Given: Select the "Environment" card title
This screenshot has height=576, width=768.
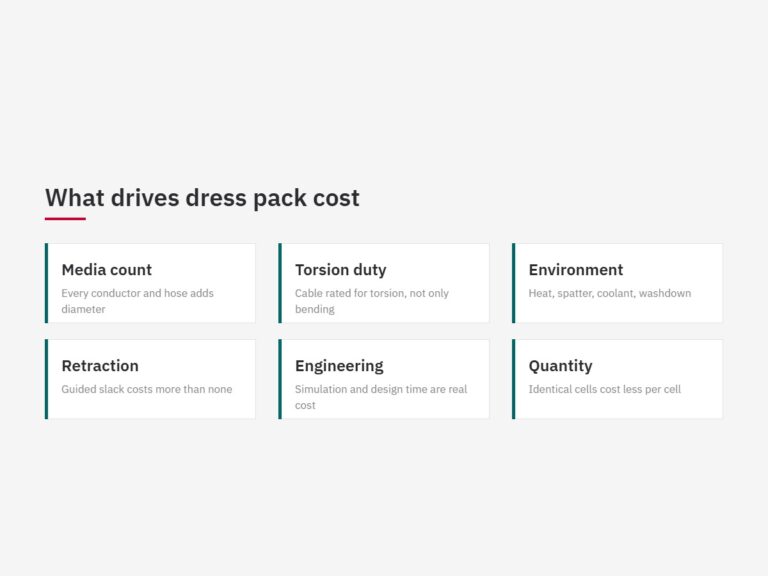Looking at the screenshot, I should [x=576, y=270].
